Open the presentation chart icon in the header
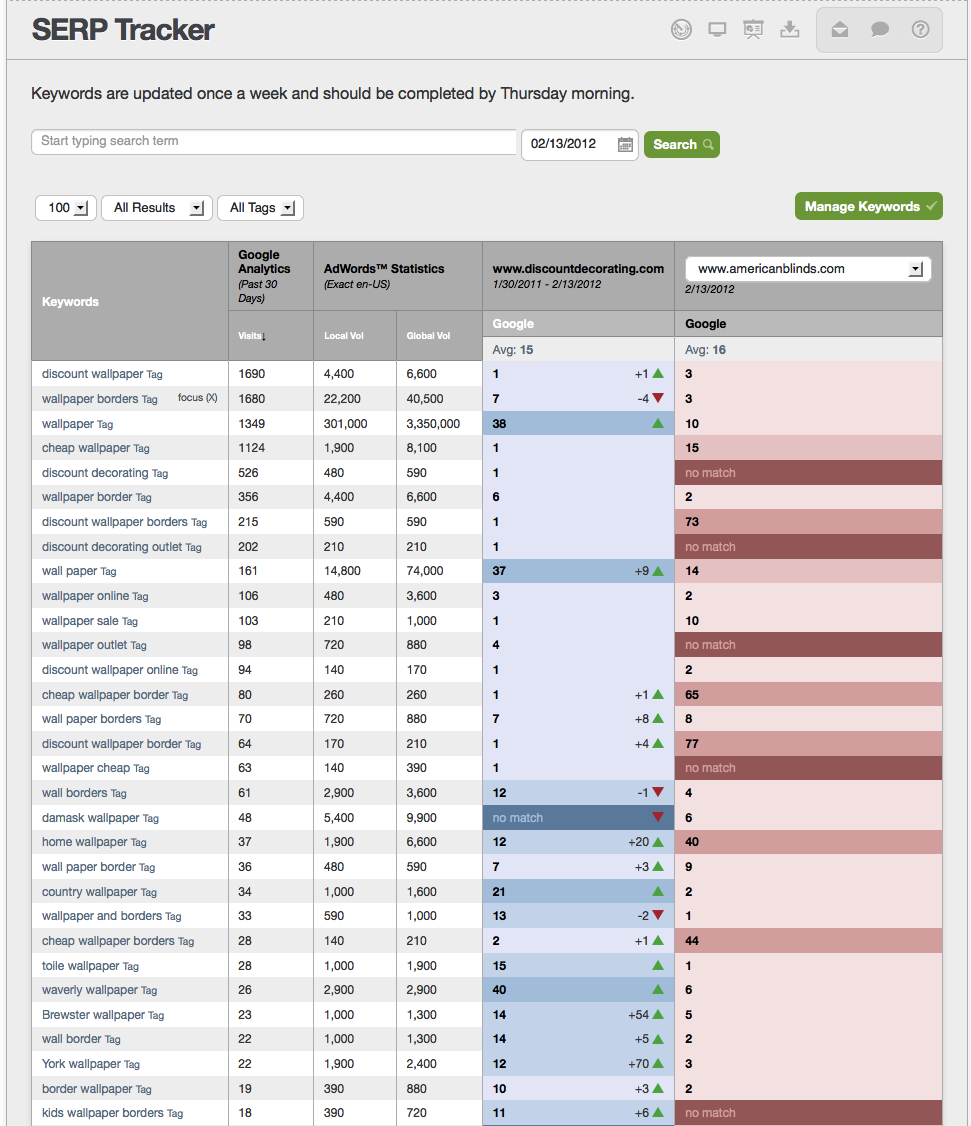The image size is (971, 1126). point(753,29)
